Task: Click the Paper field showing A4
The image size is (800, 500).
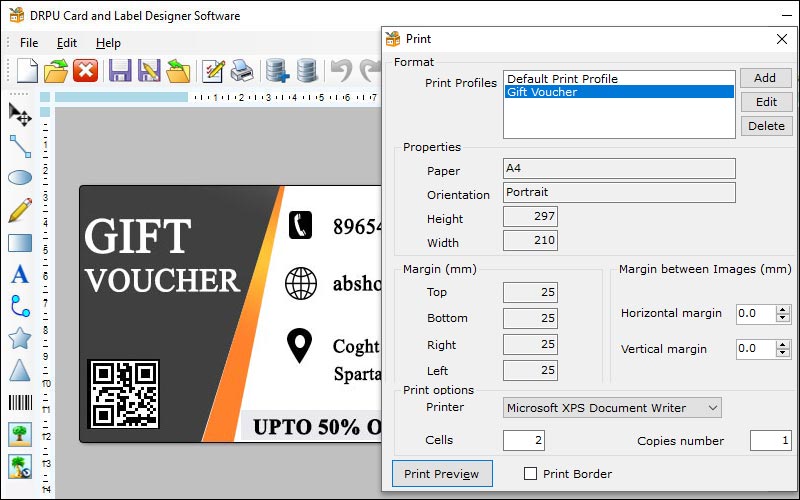Action: point(619,168)
